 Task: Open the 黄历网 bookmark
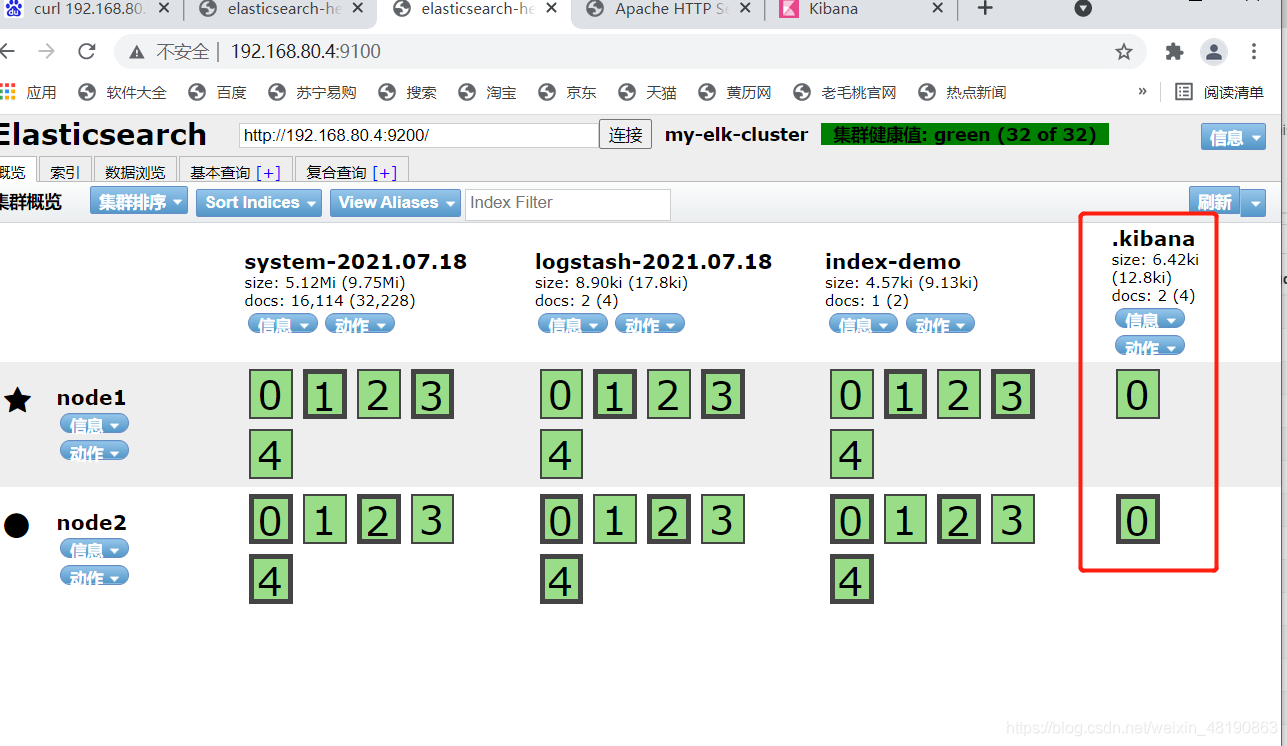tap(734, 92)
